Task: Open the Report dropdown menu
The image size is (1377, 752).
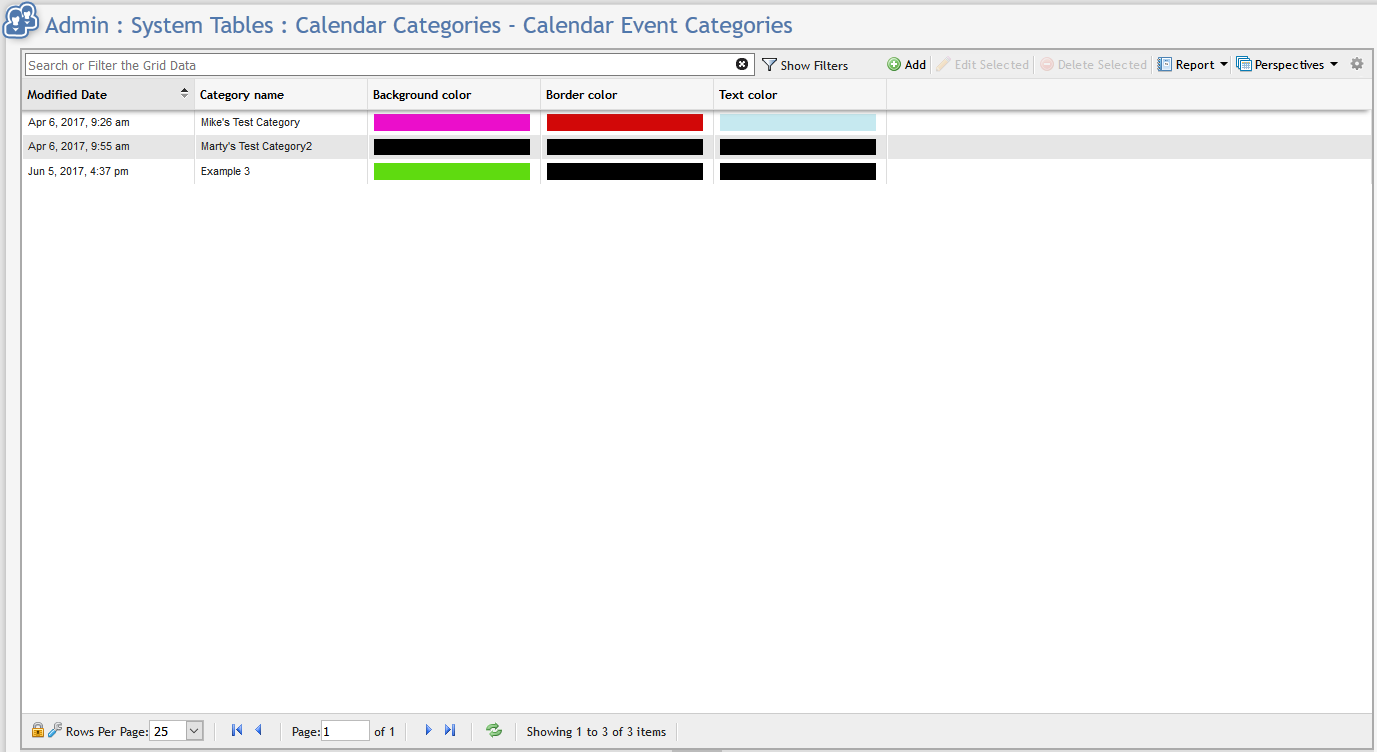Action: pos(1193,65)
